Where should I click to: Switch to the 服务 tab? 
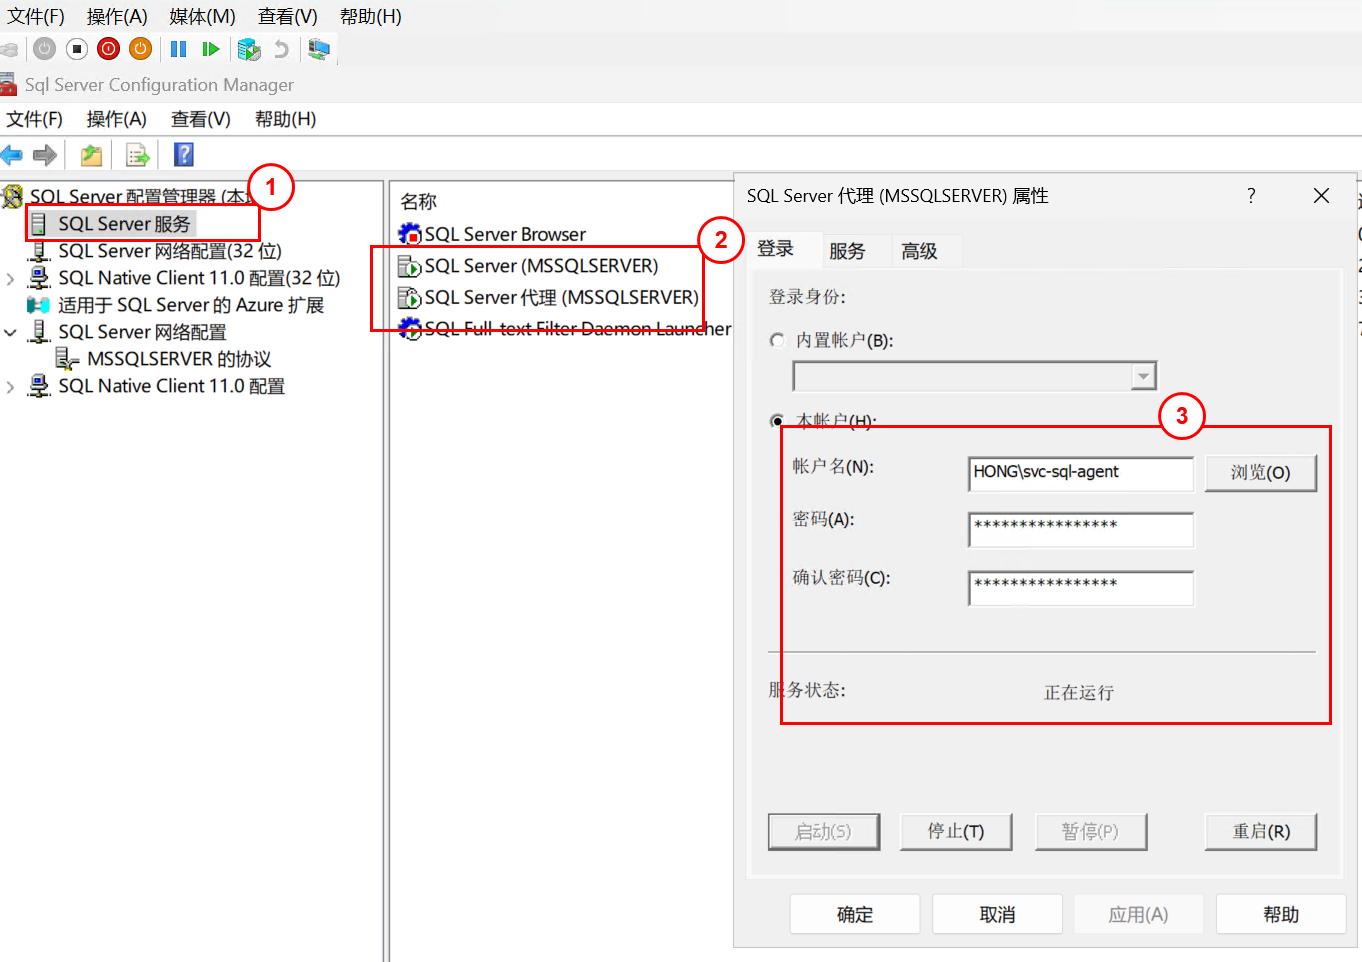coord(847,251)
